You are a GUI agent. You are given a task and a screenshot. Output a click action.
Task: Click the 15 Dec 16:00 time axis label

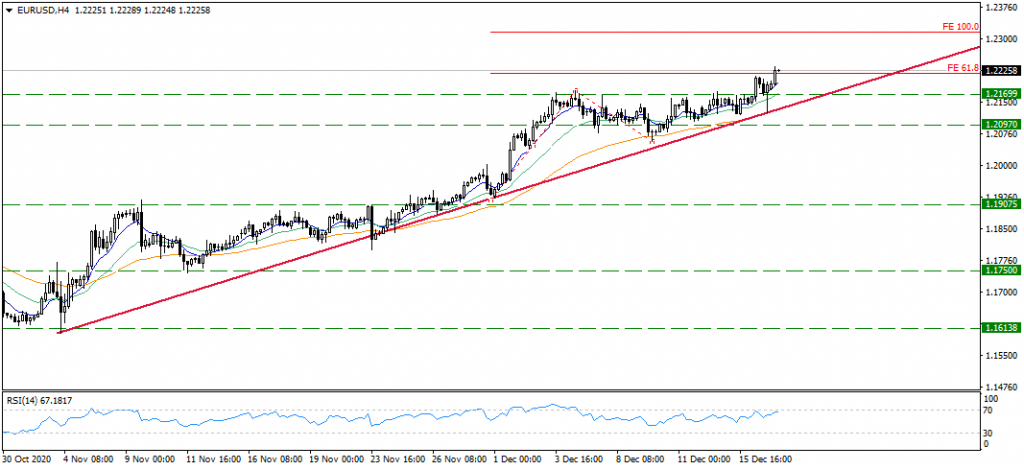point(767,459)
